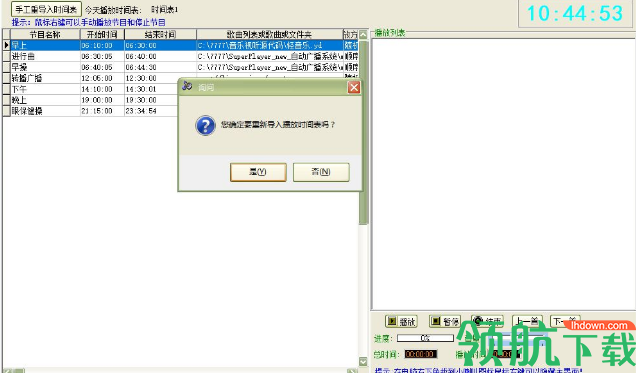
Task: Click the row selector arrow for 早上
Action: click(6, 45)
